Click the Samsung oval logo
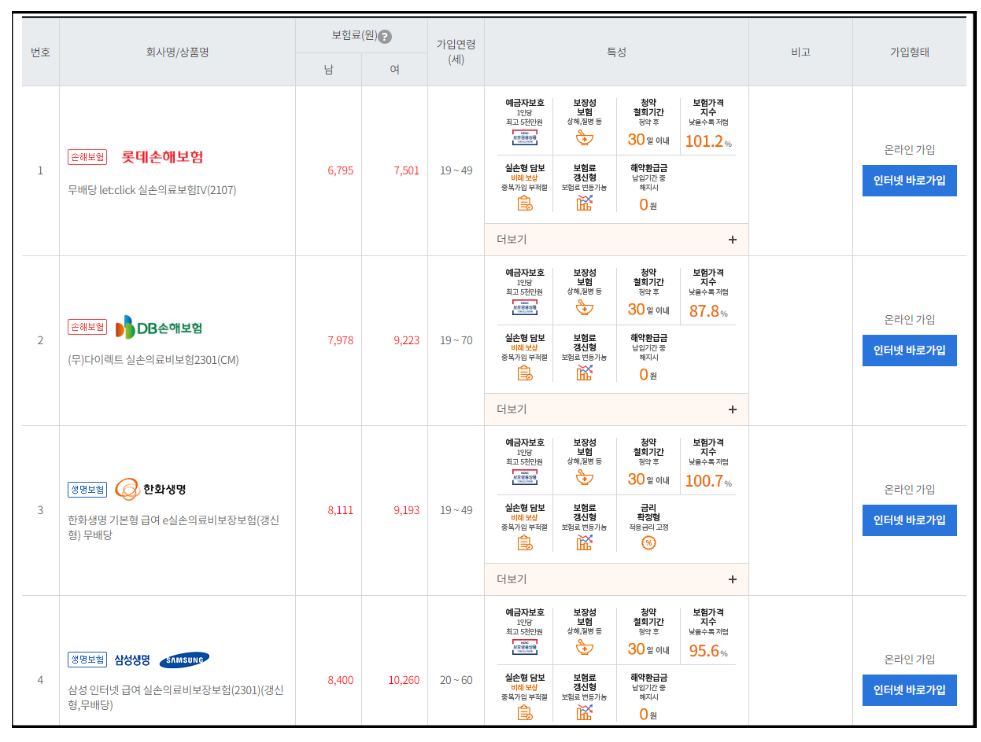Screen dimensions: 981x742 185,660
